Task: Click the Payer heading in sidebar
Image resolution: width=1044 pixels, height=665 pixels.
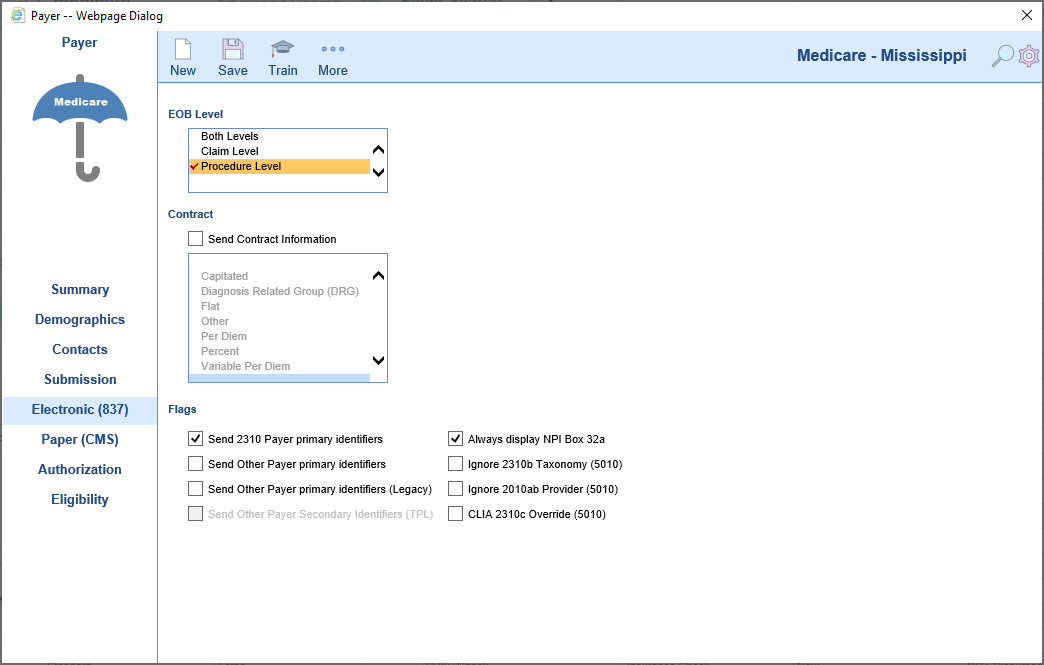Action: tap(79, 43)
